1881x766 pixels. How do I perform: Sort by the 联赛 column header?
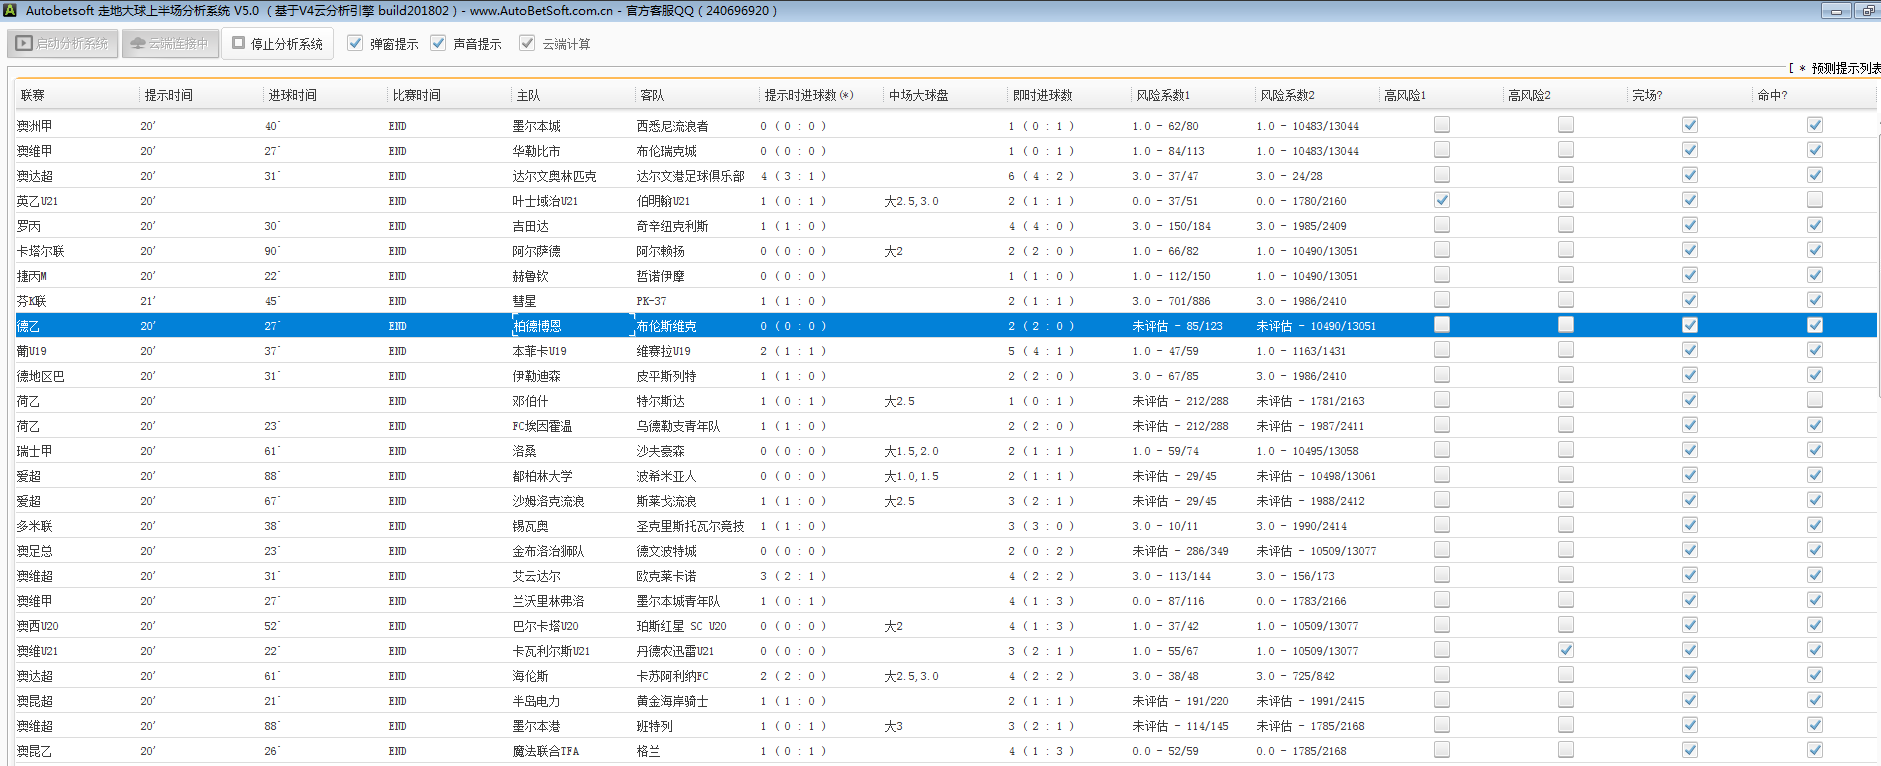point(33,95)
